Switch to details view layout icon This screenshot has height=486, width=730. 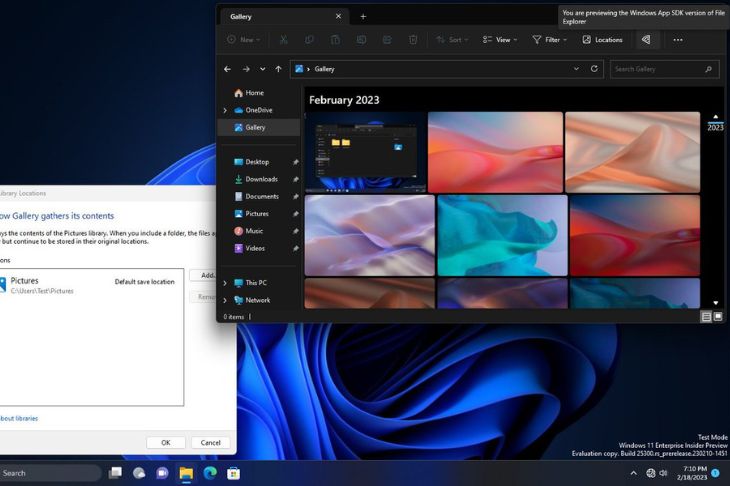[x=706, y=316]
